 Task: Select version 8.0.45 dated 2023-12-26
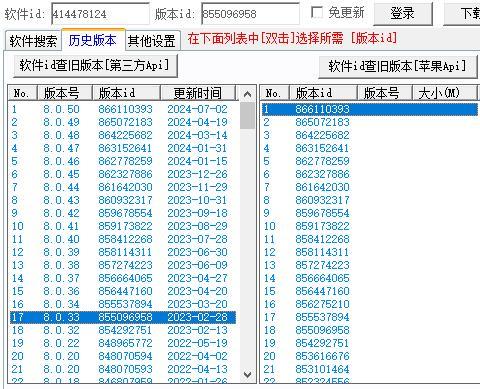point(123,174)
